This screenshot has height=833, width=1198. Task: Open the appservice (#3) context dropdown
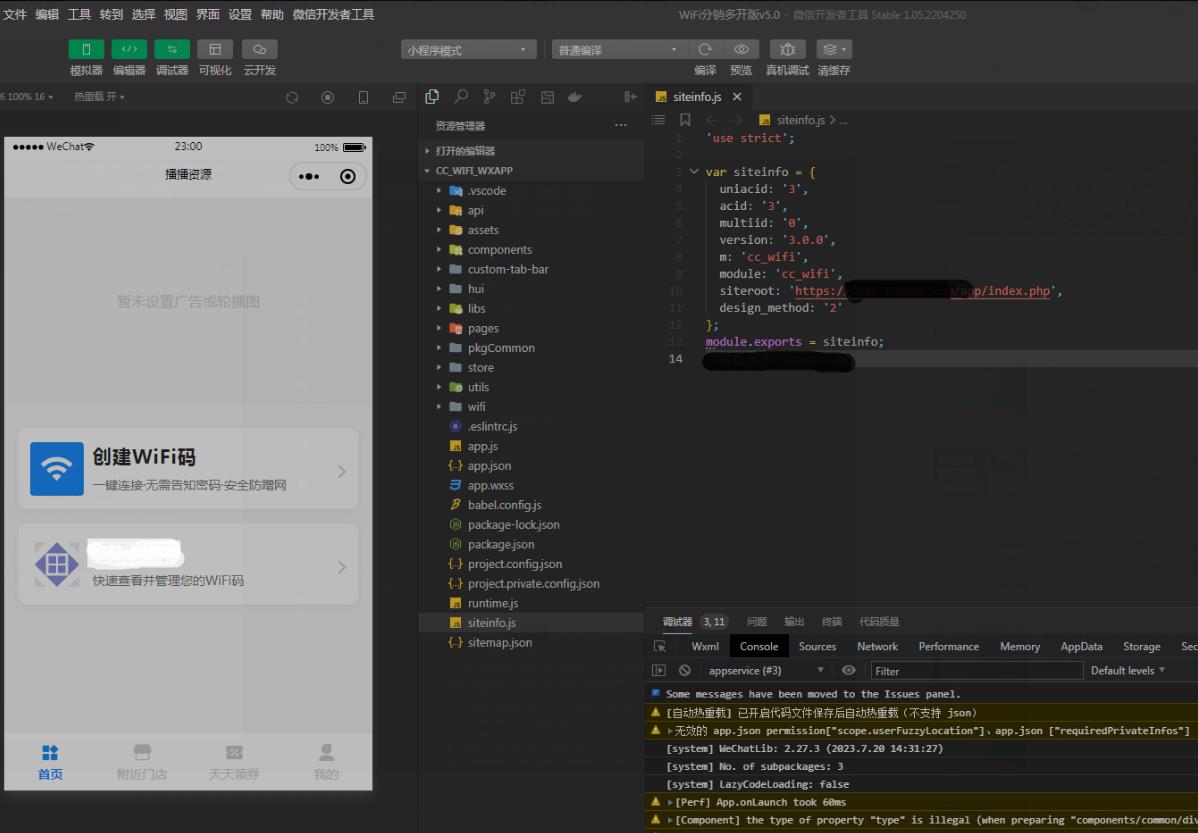click(766, 670)
